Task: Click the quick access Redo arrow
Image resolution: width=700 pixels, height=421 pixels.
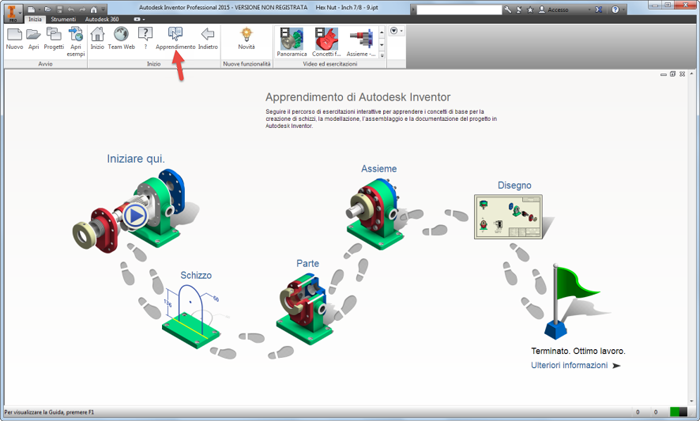Action: [83, 9]
